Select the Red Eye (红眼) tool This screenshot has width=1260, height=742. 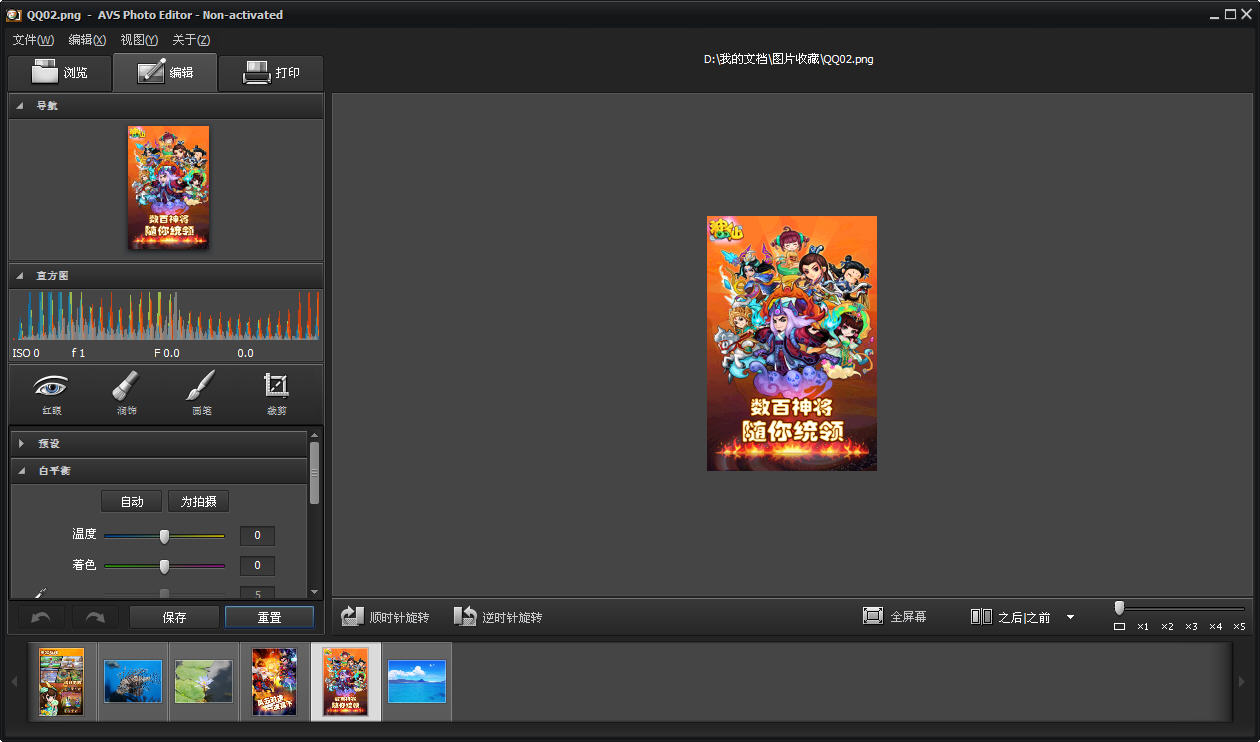[x=51, y=393]
